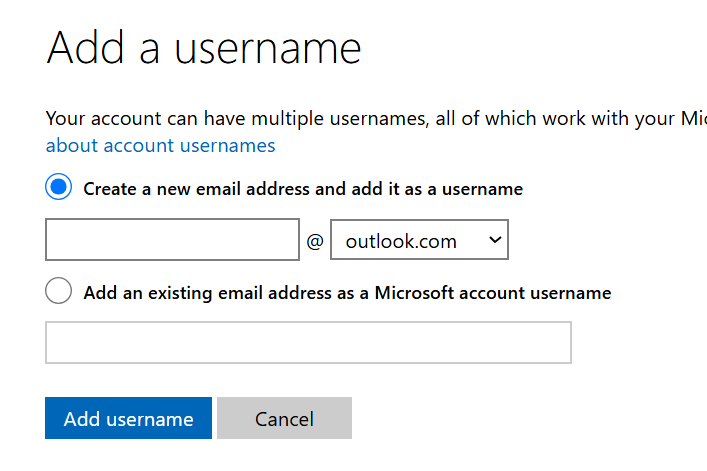The image size is (707, 471).
Task: Click the Add username button
Action: [129, 418]
